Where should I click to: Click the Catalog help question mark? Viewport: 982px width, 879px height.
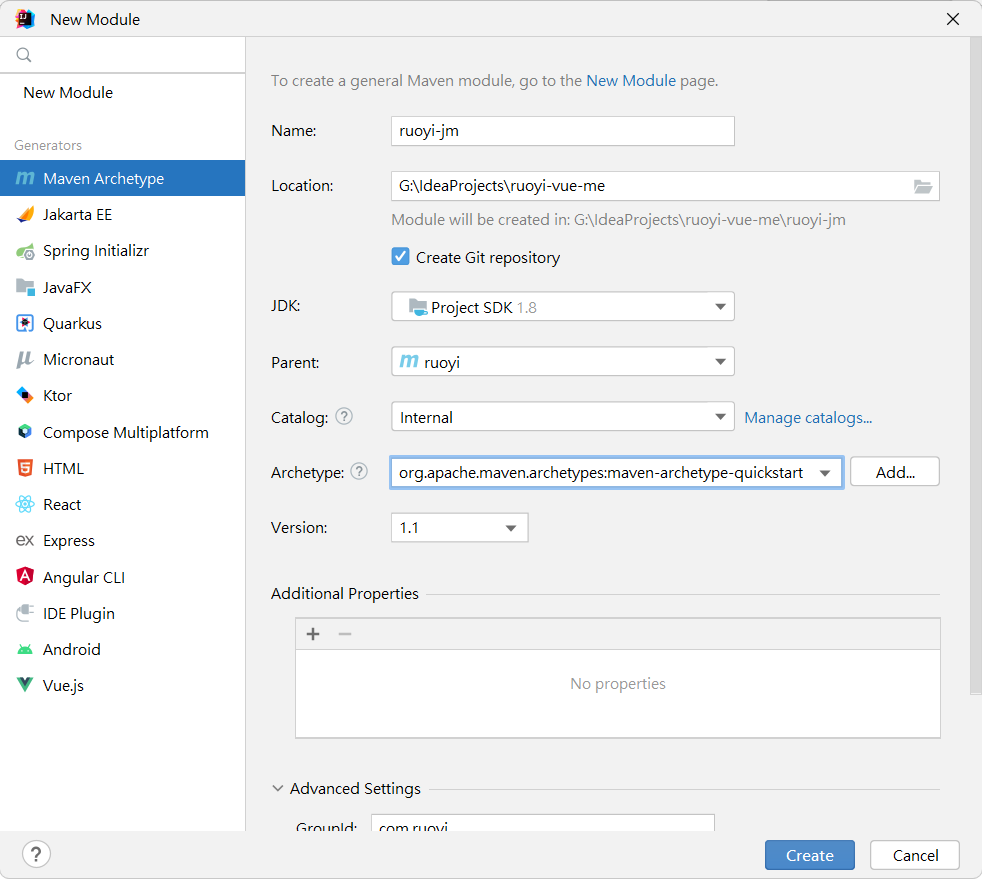tap(344, 417)
